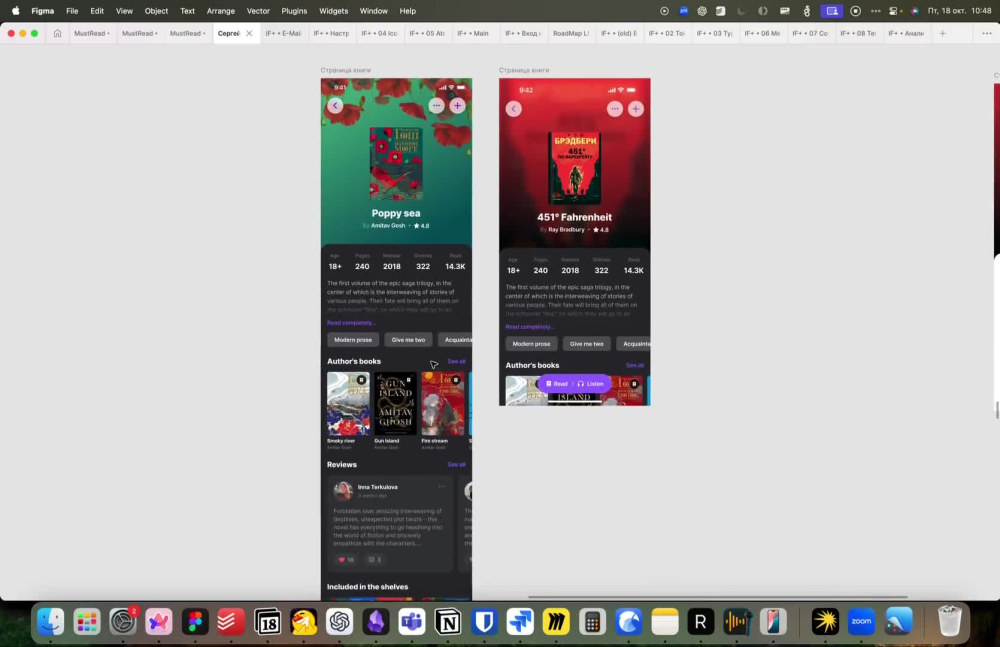The width and height of the screenshot is (1000, 647).
Task: Click the Read button in Fahrenheit frame
Action: [x=557, y=383]
